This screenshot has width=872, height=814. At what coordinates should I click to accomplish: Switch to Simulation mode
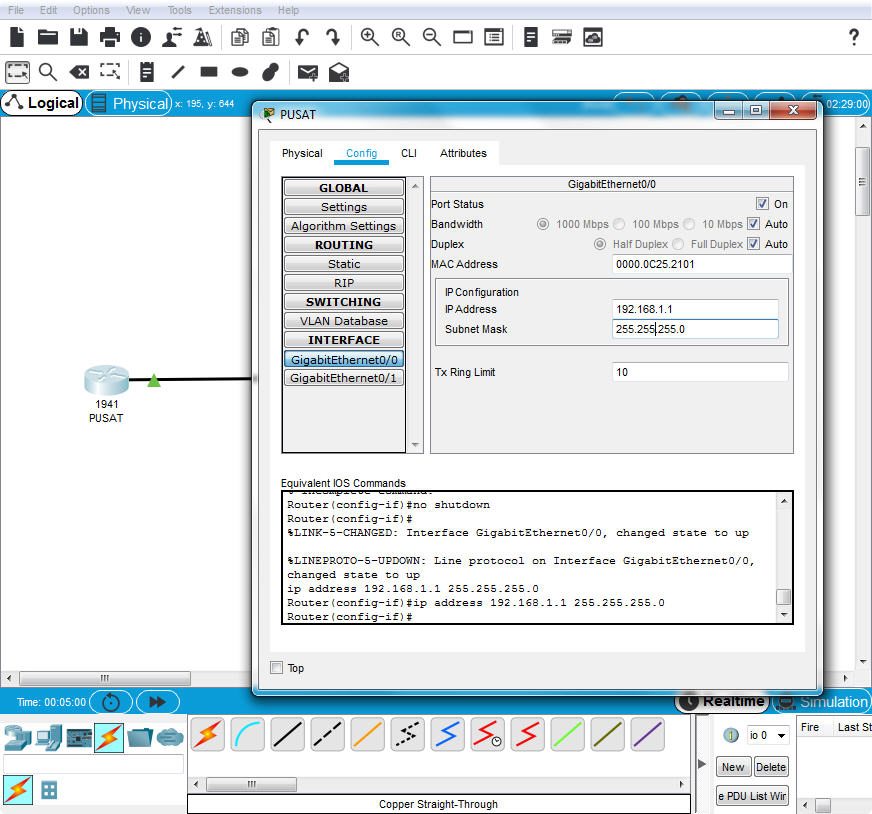coord(822,702)
